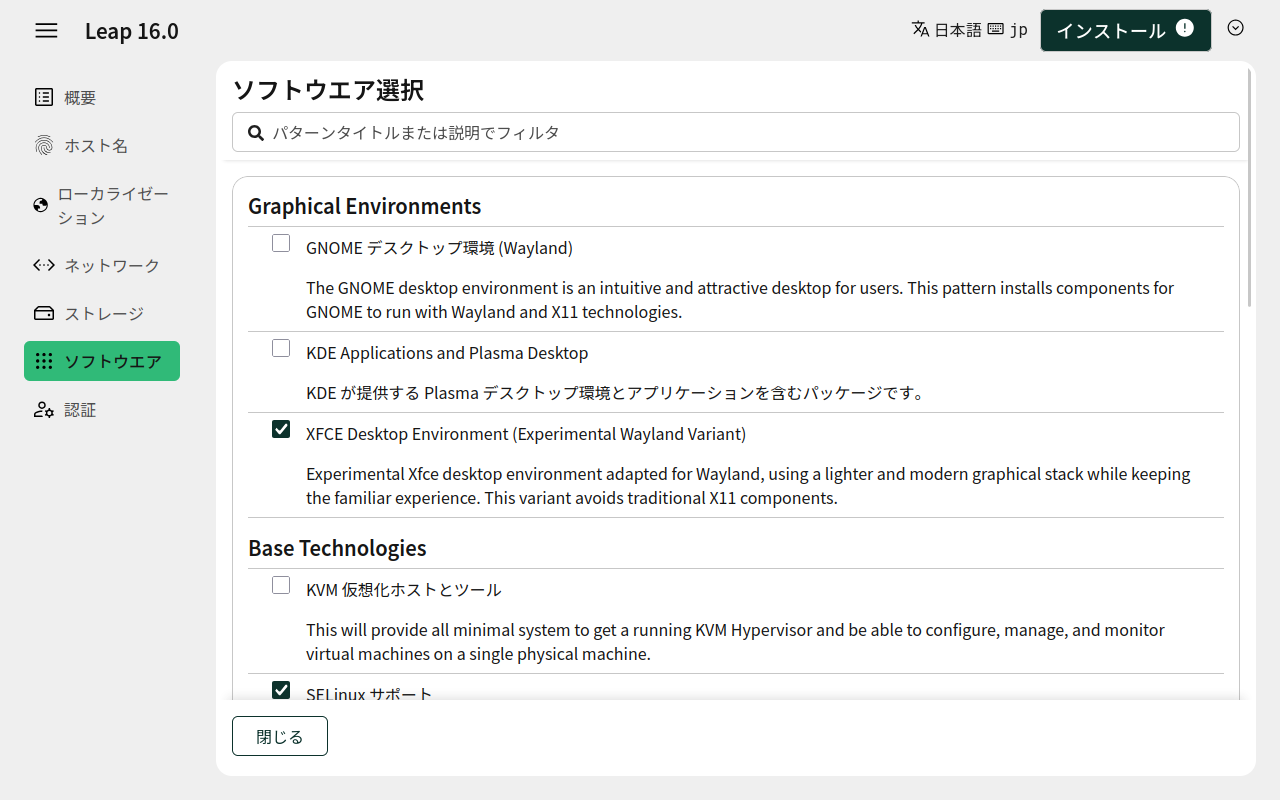Enable GNOME デスクトップ環境 (Wayland) checkbox
Viewport: 1280px width, 800px height.
(281, 243)
